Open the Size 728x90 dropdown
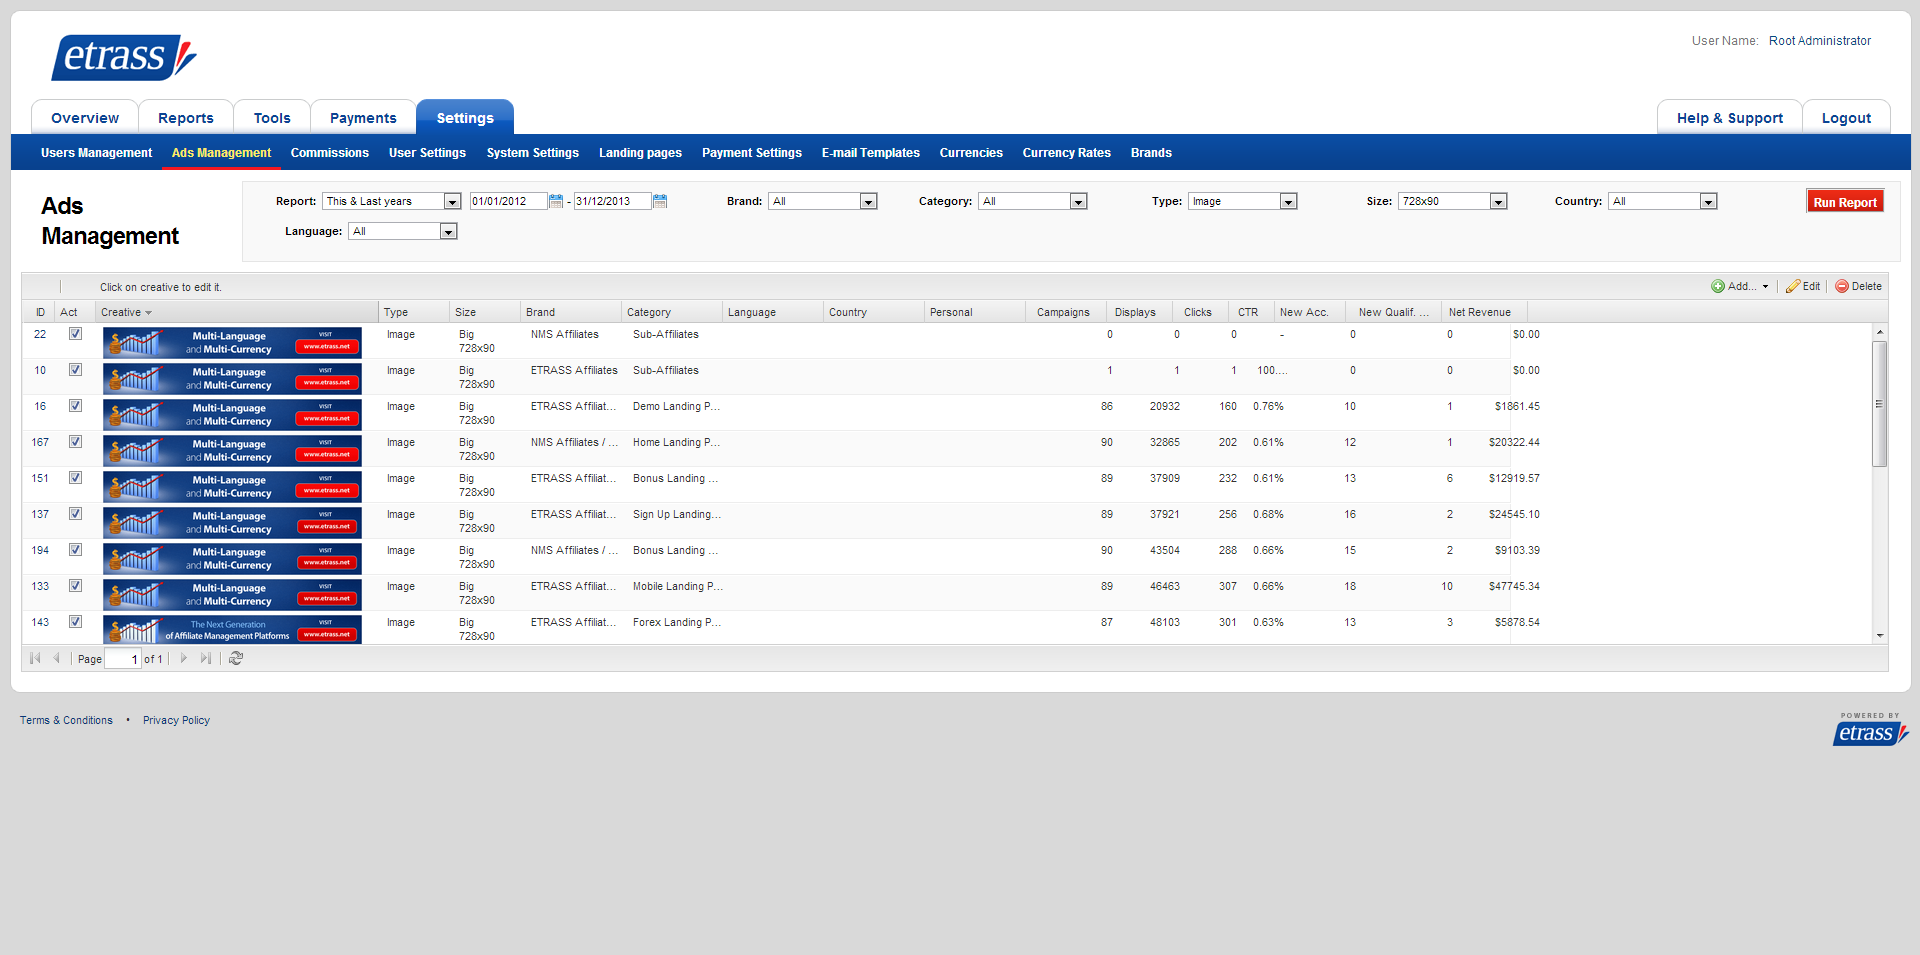 [x=1498, y=202]
